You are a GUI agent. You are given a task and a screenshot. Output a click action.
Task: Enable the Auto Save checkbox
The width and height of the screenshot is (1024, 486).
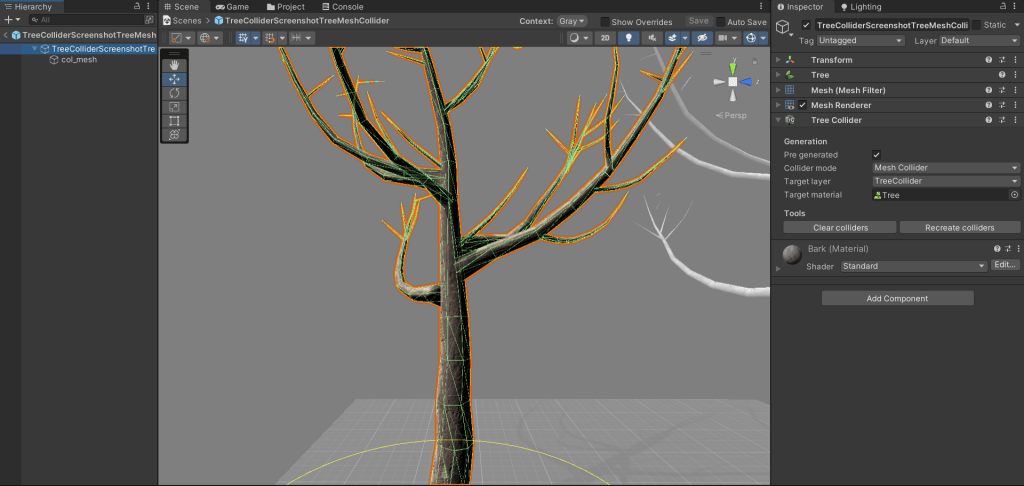(720, 21)
